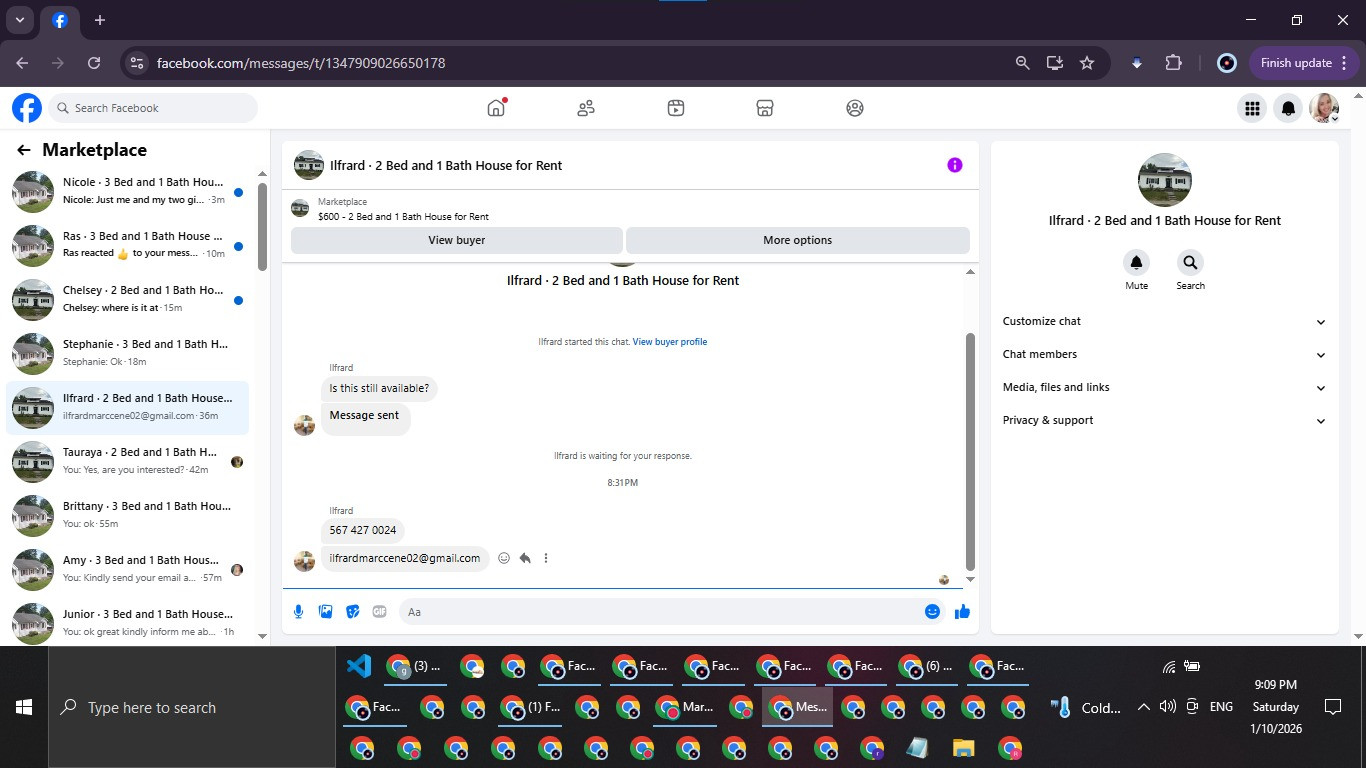Open Amy's 3 Bed conversation
This screenshot has width=1366, height=768.
(128, 569)
